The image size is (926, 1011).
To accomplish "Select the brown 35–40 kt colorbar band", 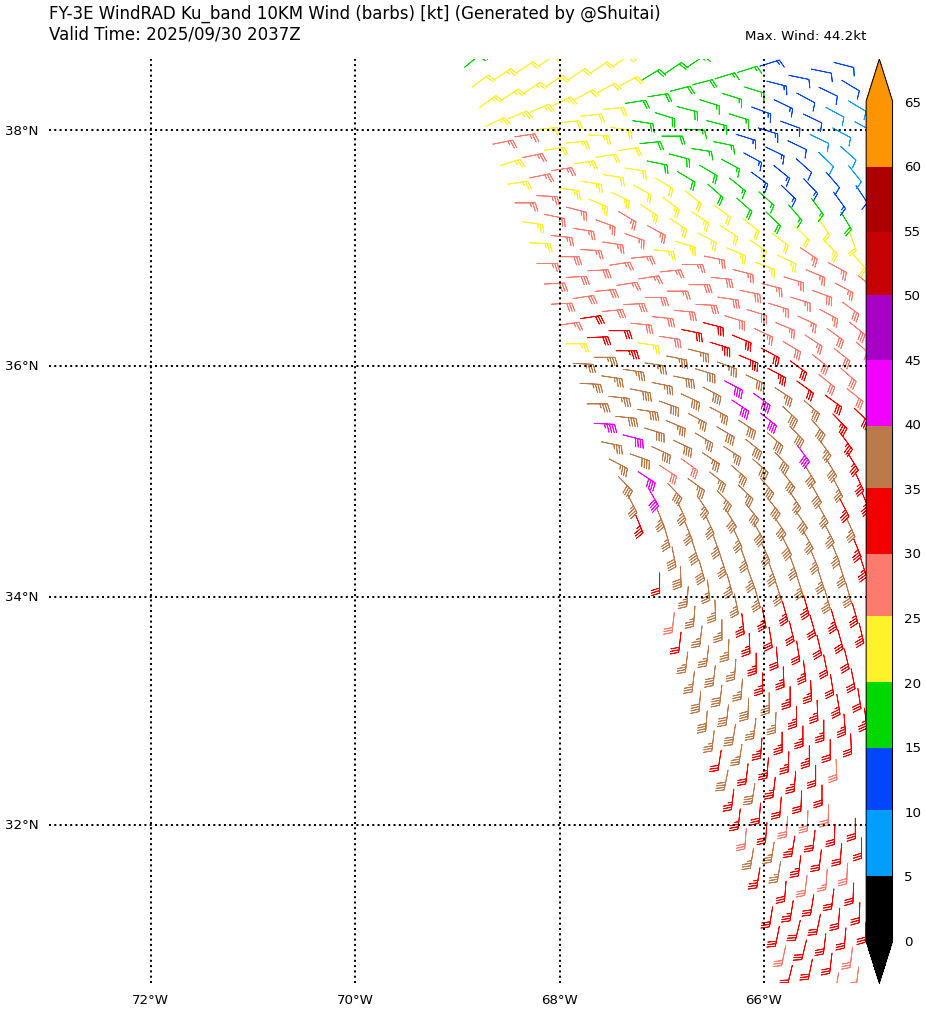I will (x=878, y=457).
